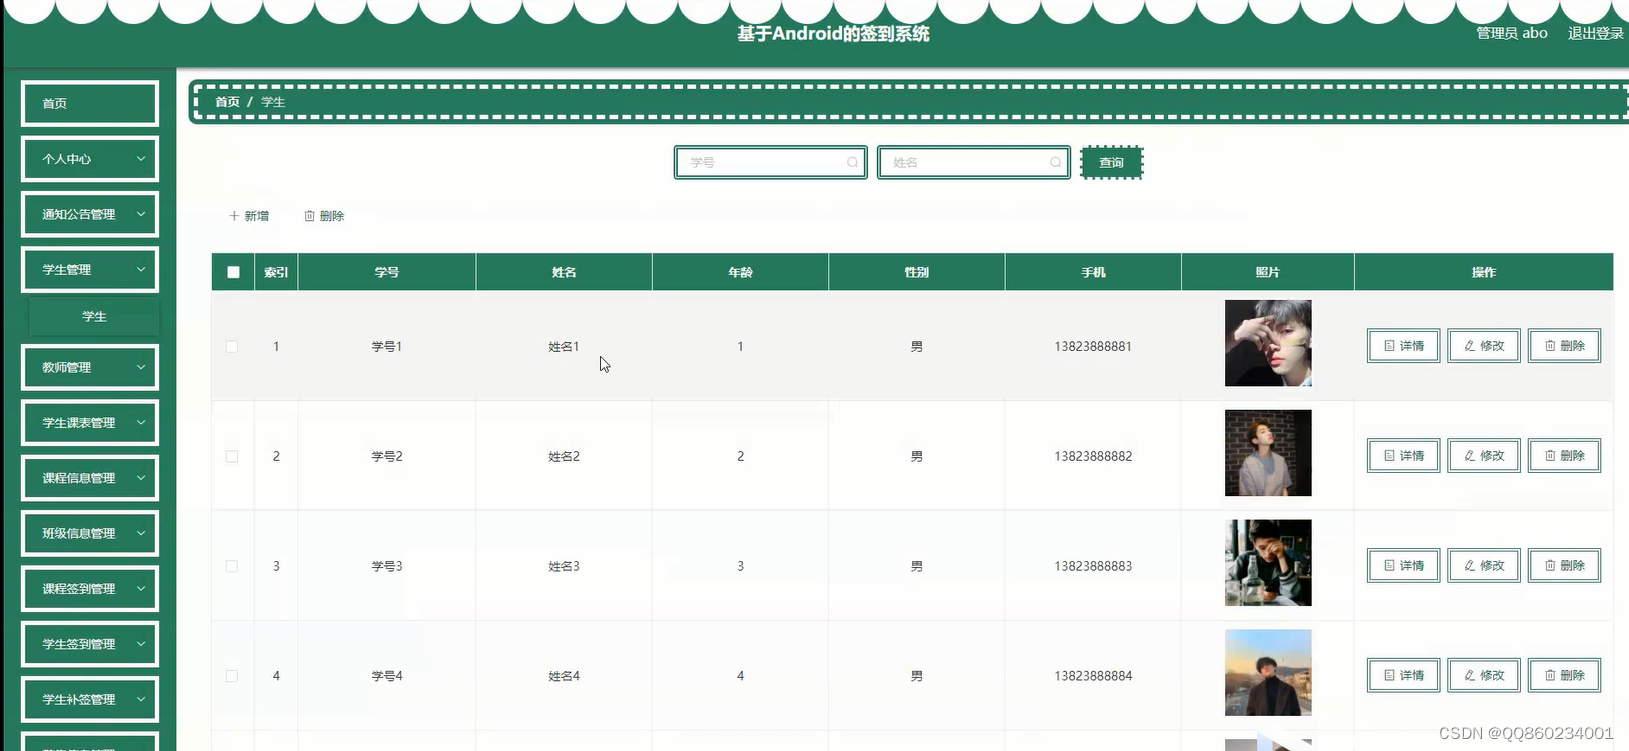
Task: Click 删除 for row 姓名3
Action: point(1564,566)
